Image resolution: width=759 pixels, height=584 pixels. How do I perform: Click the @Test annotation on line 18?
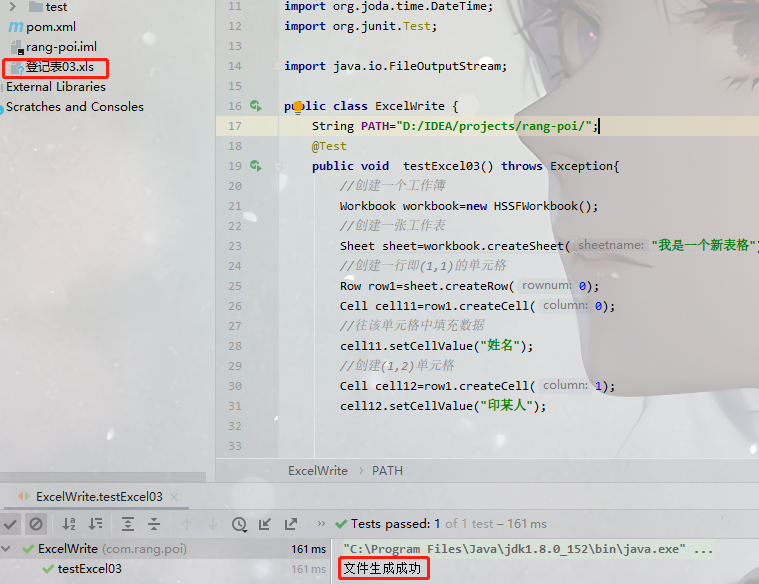329,146
